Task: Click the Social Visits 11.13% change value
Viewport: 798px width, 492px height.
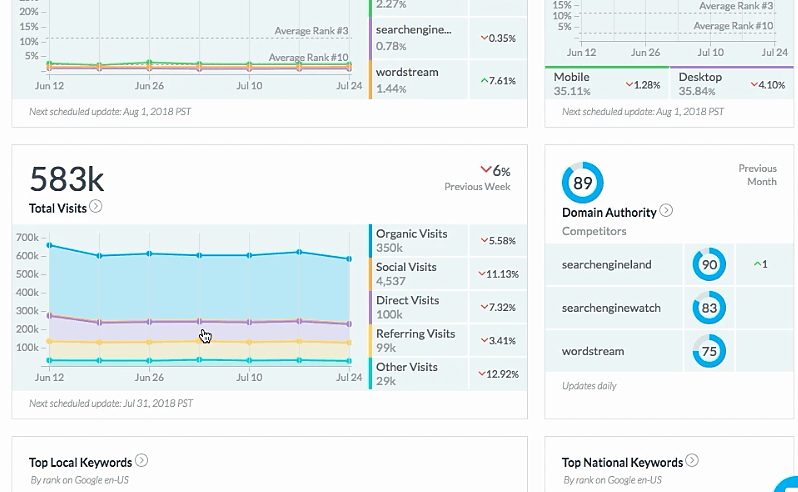Action: pyautogui.click(x=498, y=274)
